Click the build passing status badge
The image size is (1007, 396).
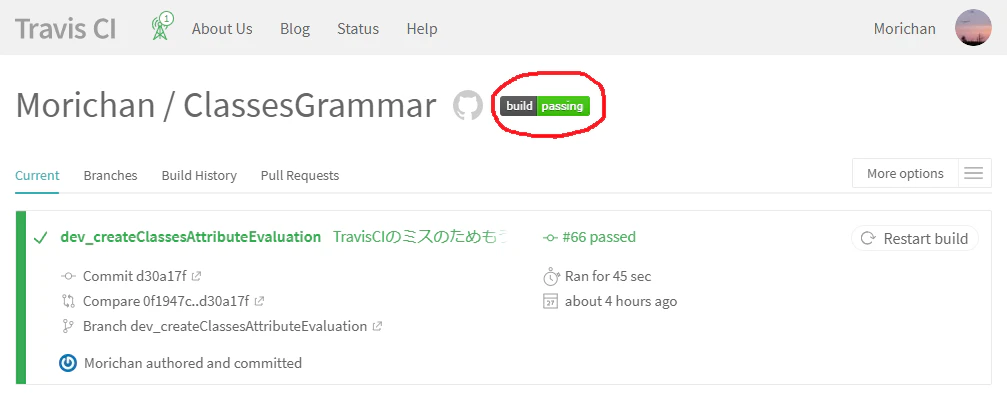click(x=545, y=106)
